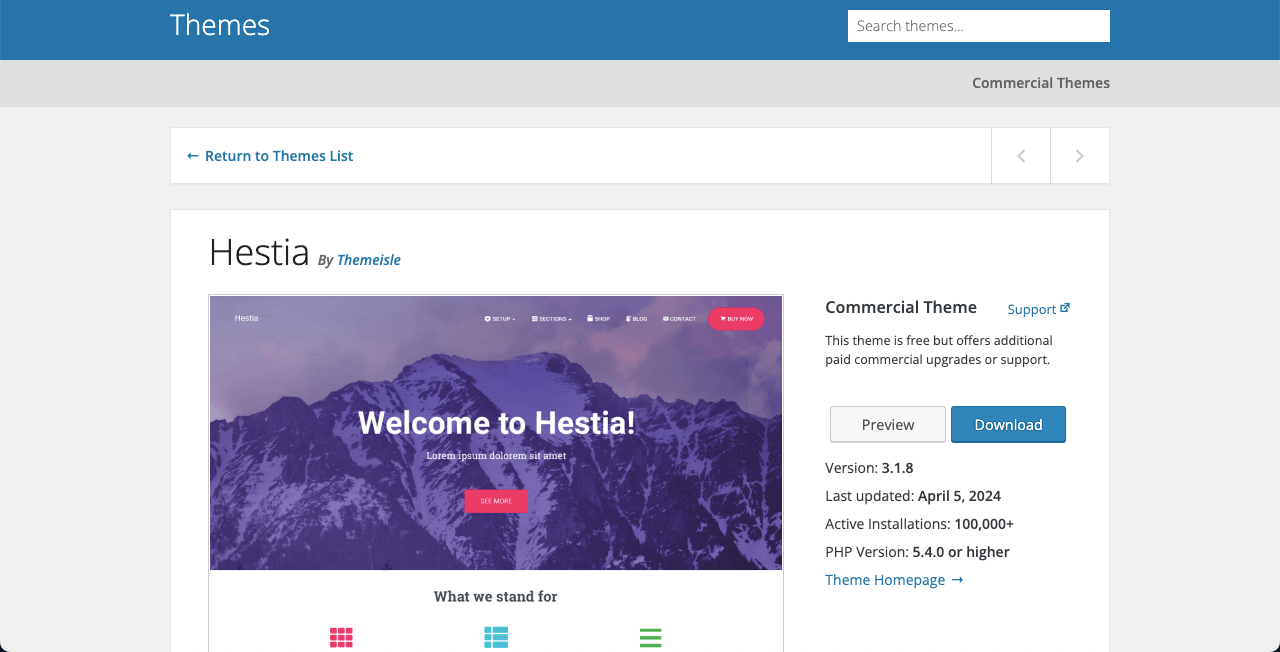The width and height of the screenshot is (1280, 652).
Task: Click BUY NOW in the theme screenshot
Action: tap(736, 319)
